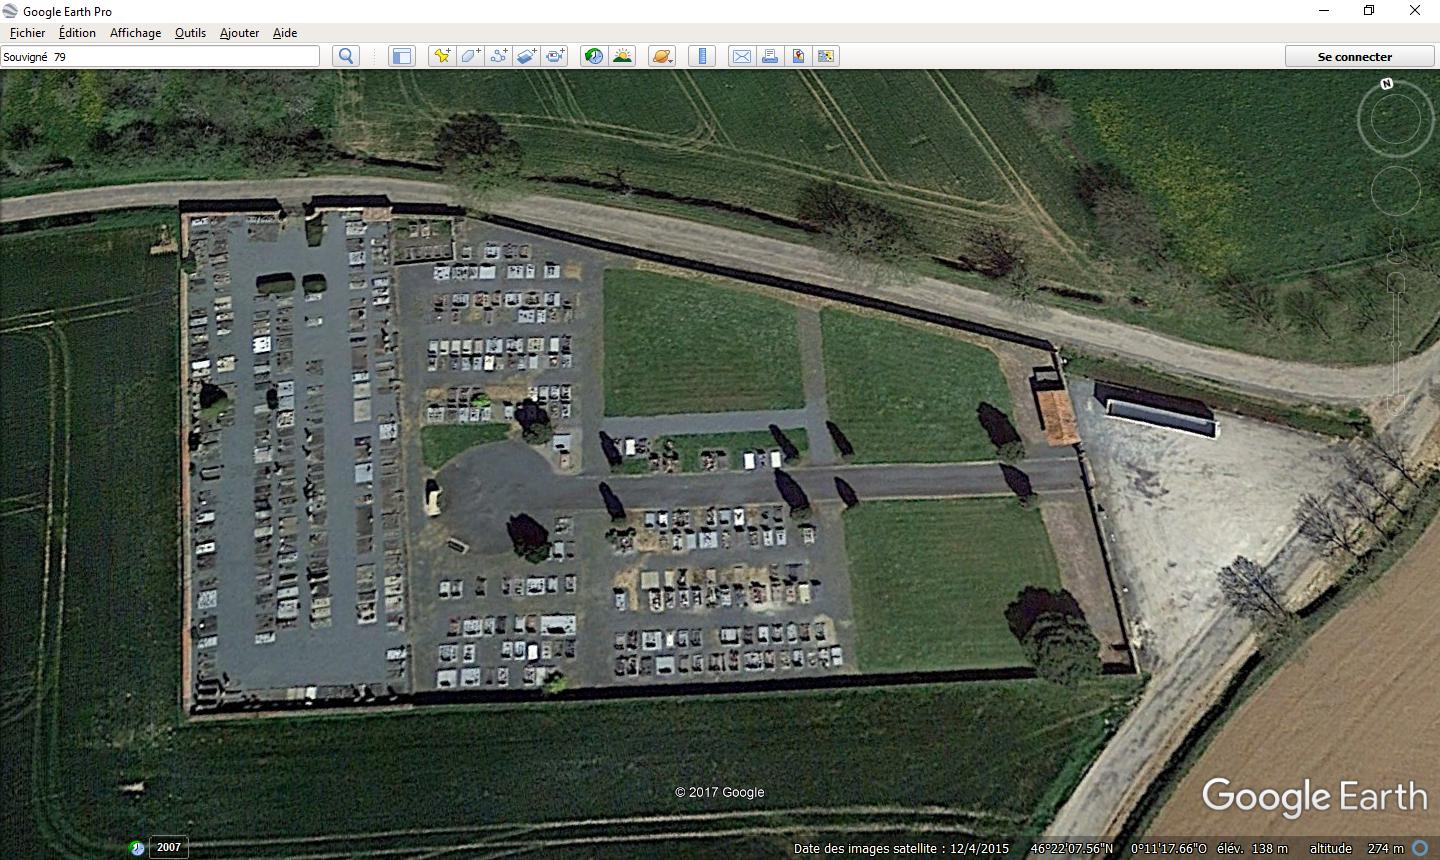Click the élév. 138 m readout

click(x=1252, y=848)
